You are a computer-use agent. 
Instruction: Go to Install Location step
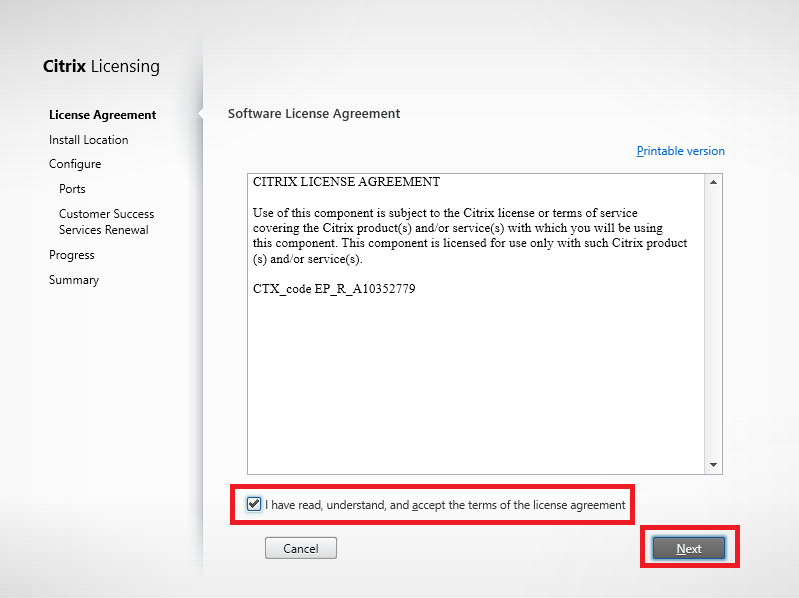coord(88,140)
